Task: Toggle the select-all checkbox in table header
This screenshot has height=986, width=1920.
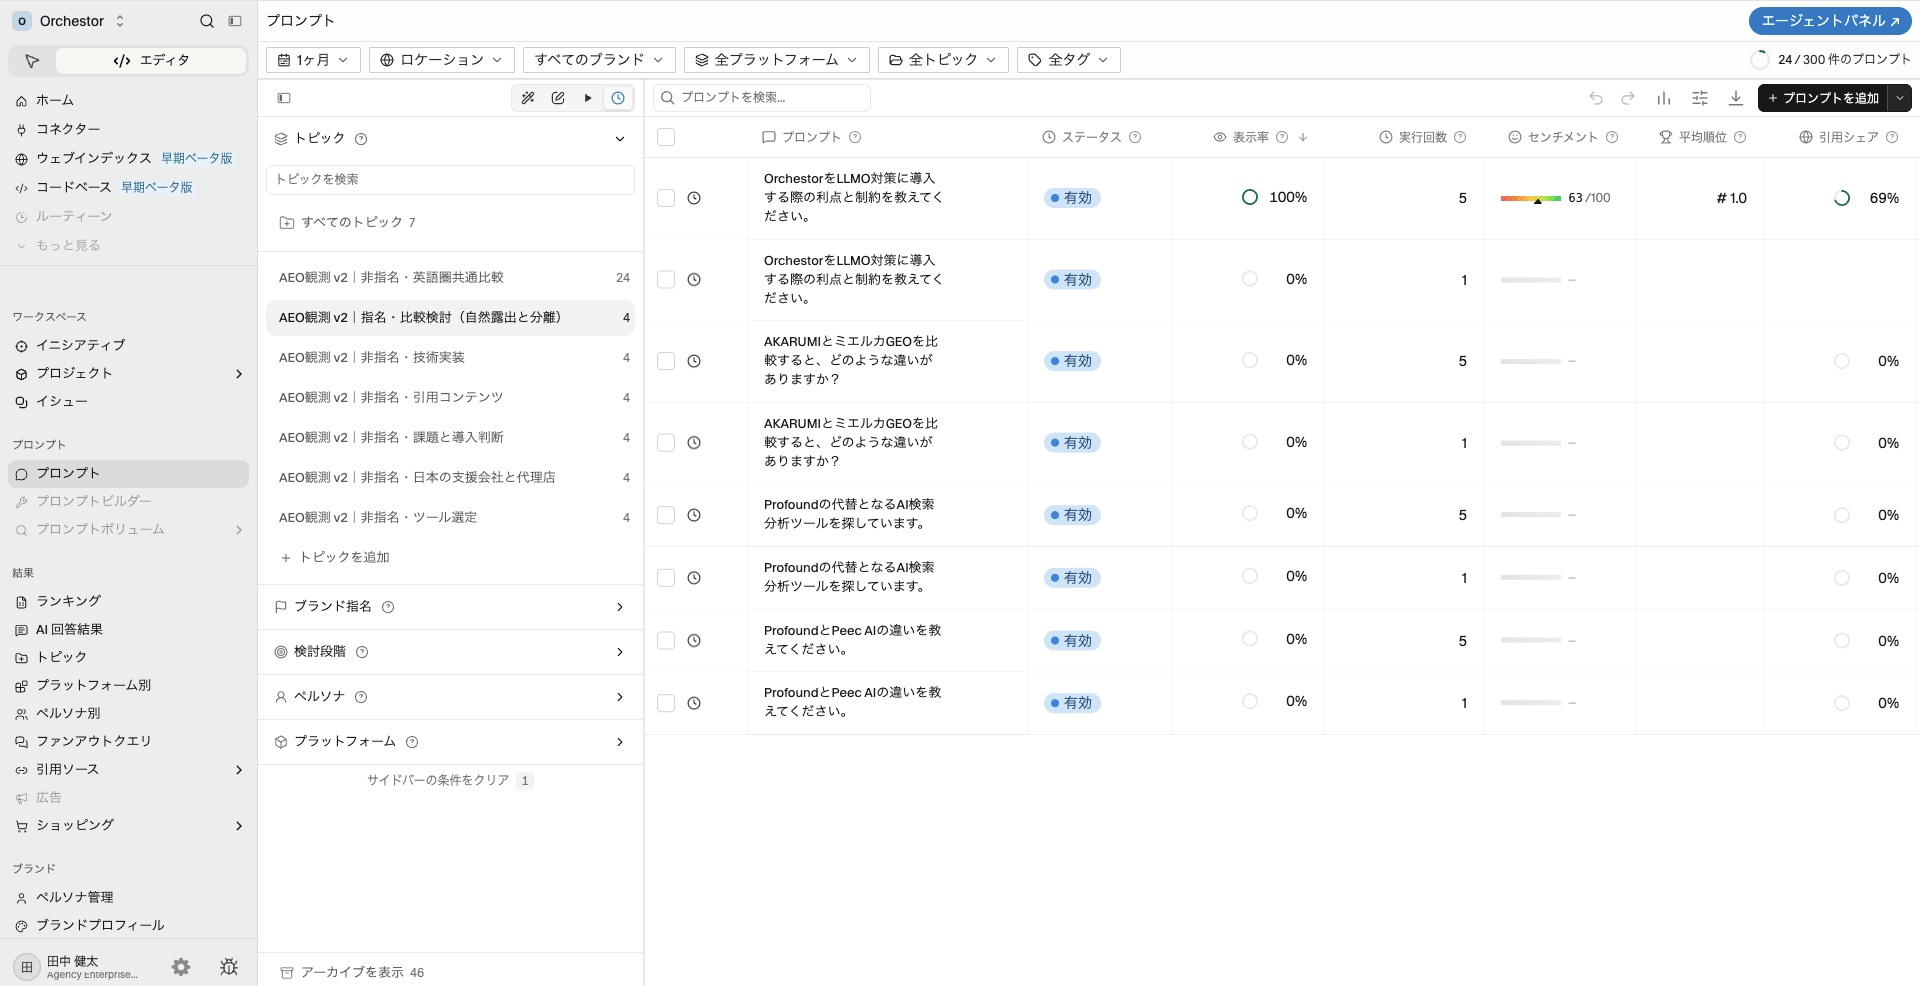Action: coord(666,137)
